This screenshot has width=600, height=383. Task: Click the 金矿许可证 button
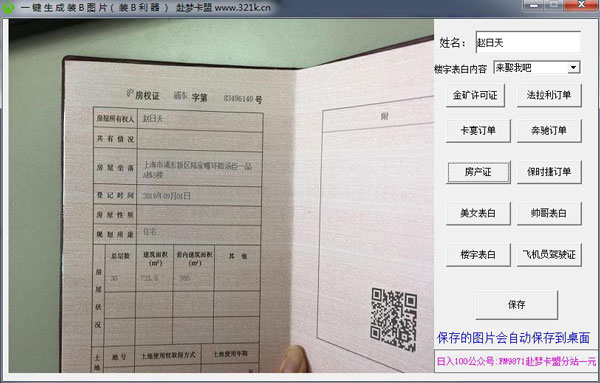coord(475,95)
